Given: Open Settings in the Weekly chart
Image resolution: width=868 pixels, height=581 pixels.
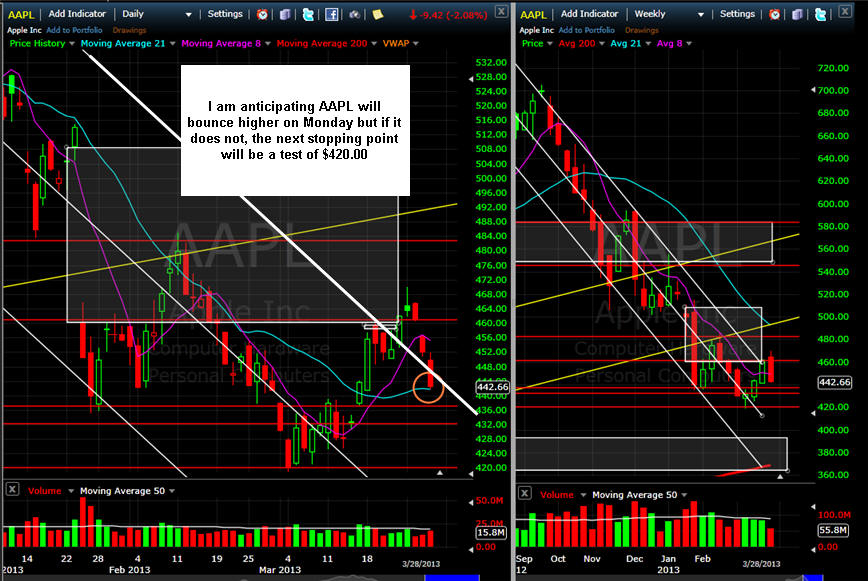Looking at the screenshot, I should pyautogui.click(x=737, y=14).
